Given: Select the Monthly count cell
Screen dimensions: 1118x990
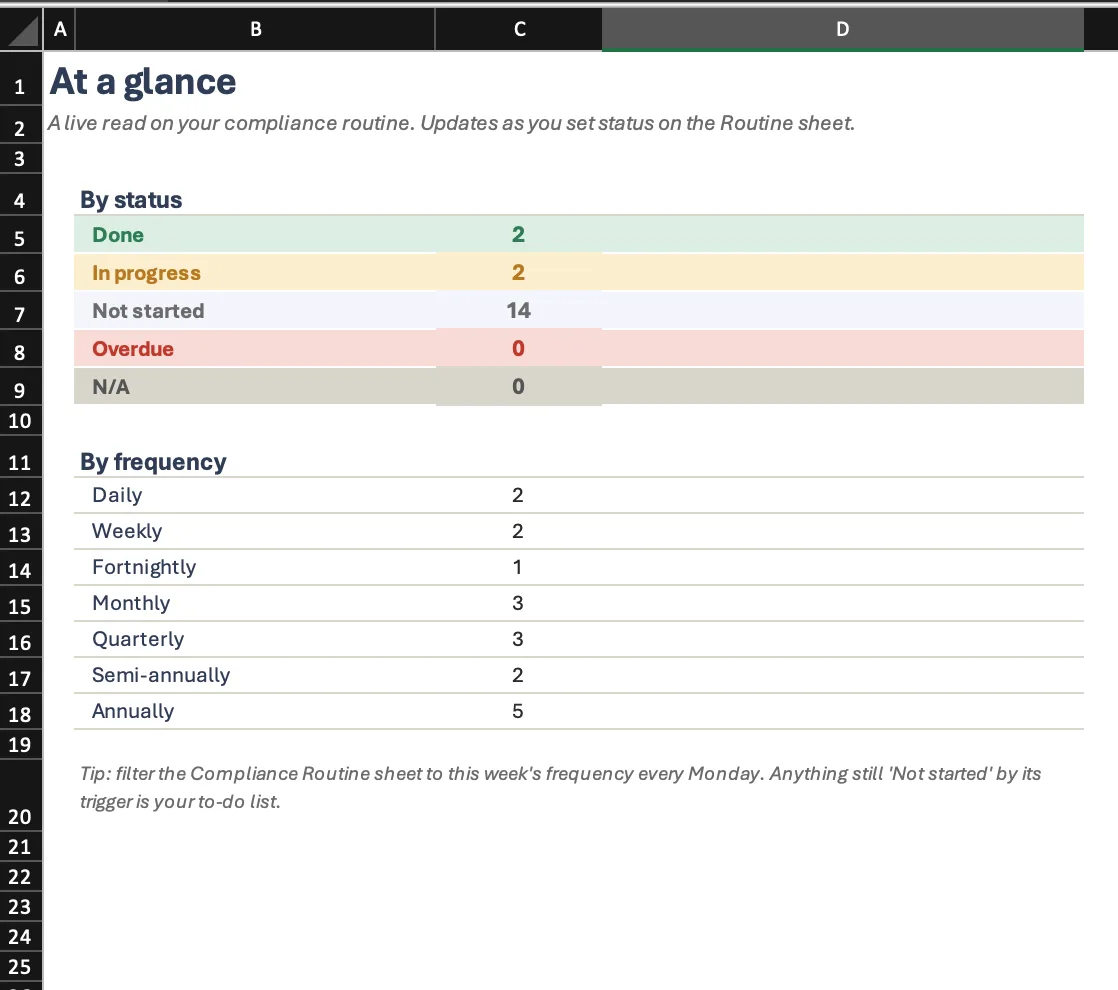Looking at the screenshot, I should coord(518,603).
